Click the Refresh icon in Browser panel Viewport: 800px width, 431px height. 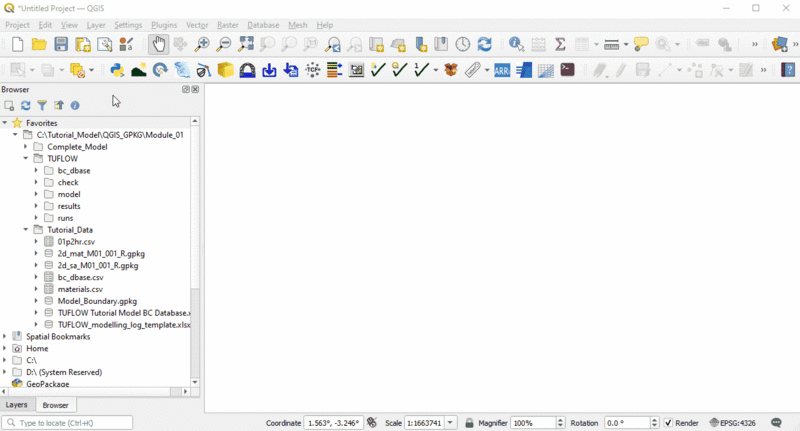[26, 105]
